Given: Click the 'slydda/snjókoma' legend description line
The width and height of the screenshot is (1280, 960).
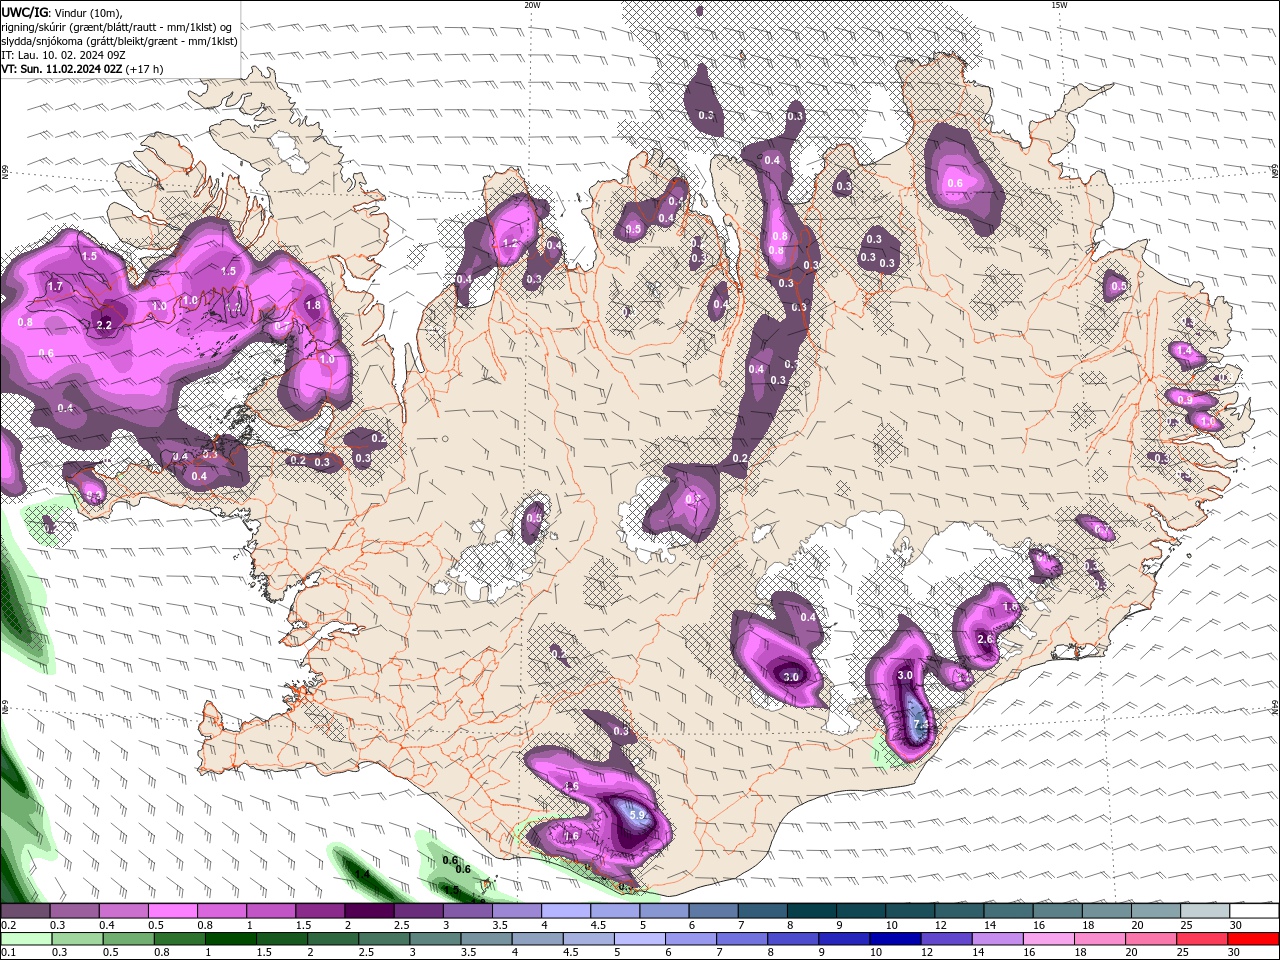Looking at the screenshot, I should [120, 41].
